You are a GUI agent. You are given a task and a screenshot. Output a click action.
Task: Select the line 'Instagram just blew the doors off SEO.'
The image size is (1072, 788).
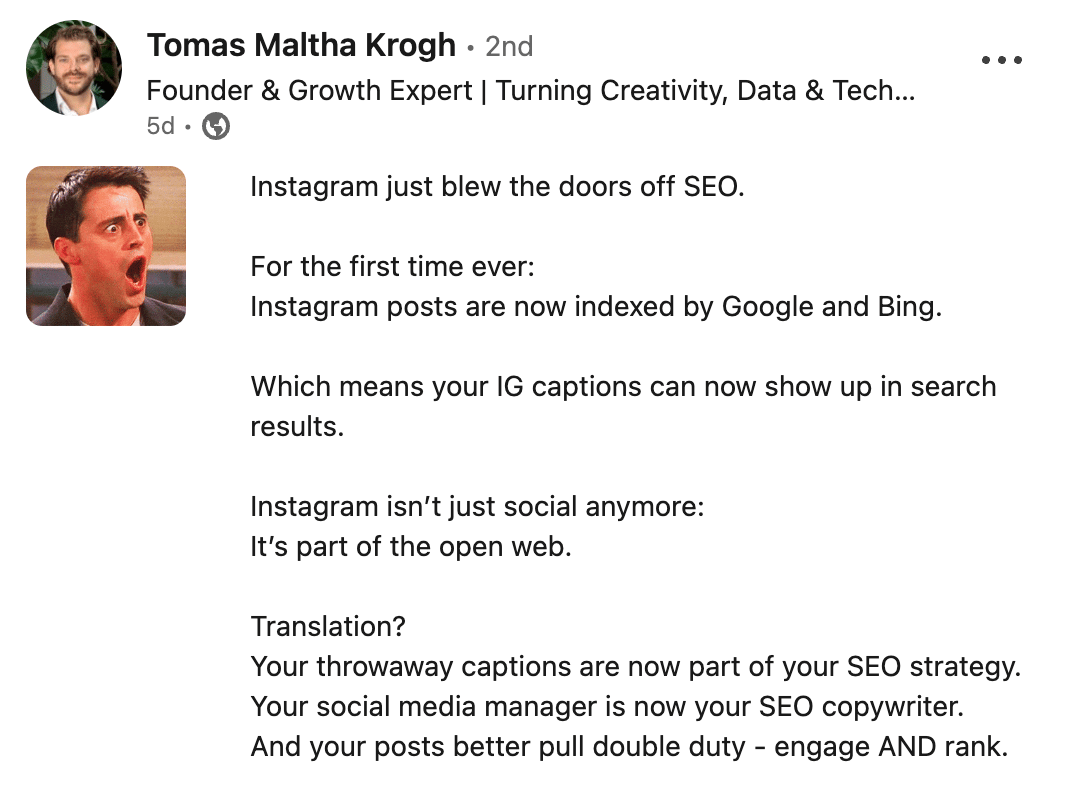click(x=497, y=187)
